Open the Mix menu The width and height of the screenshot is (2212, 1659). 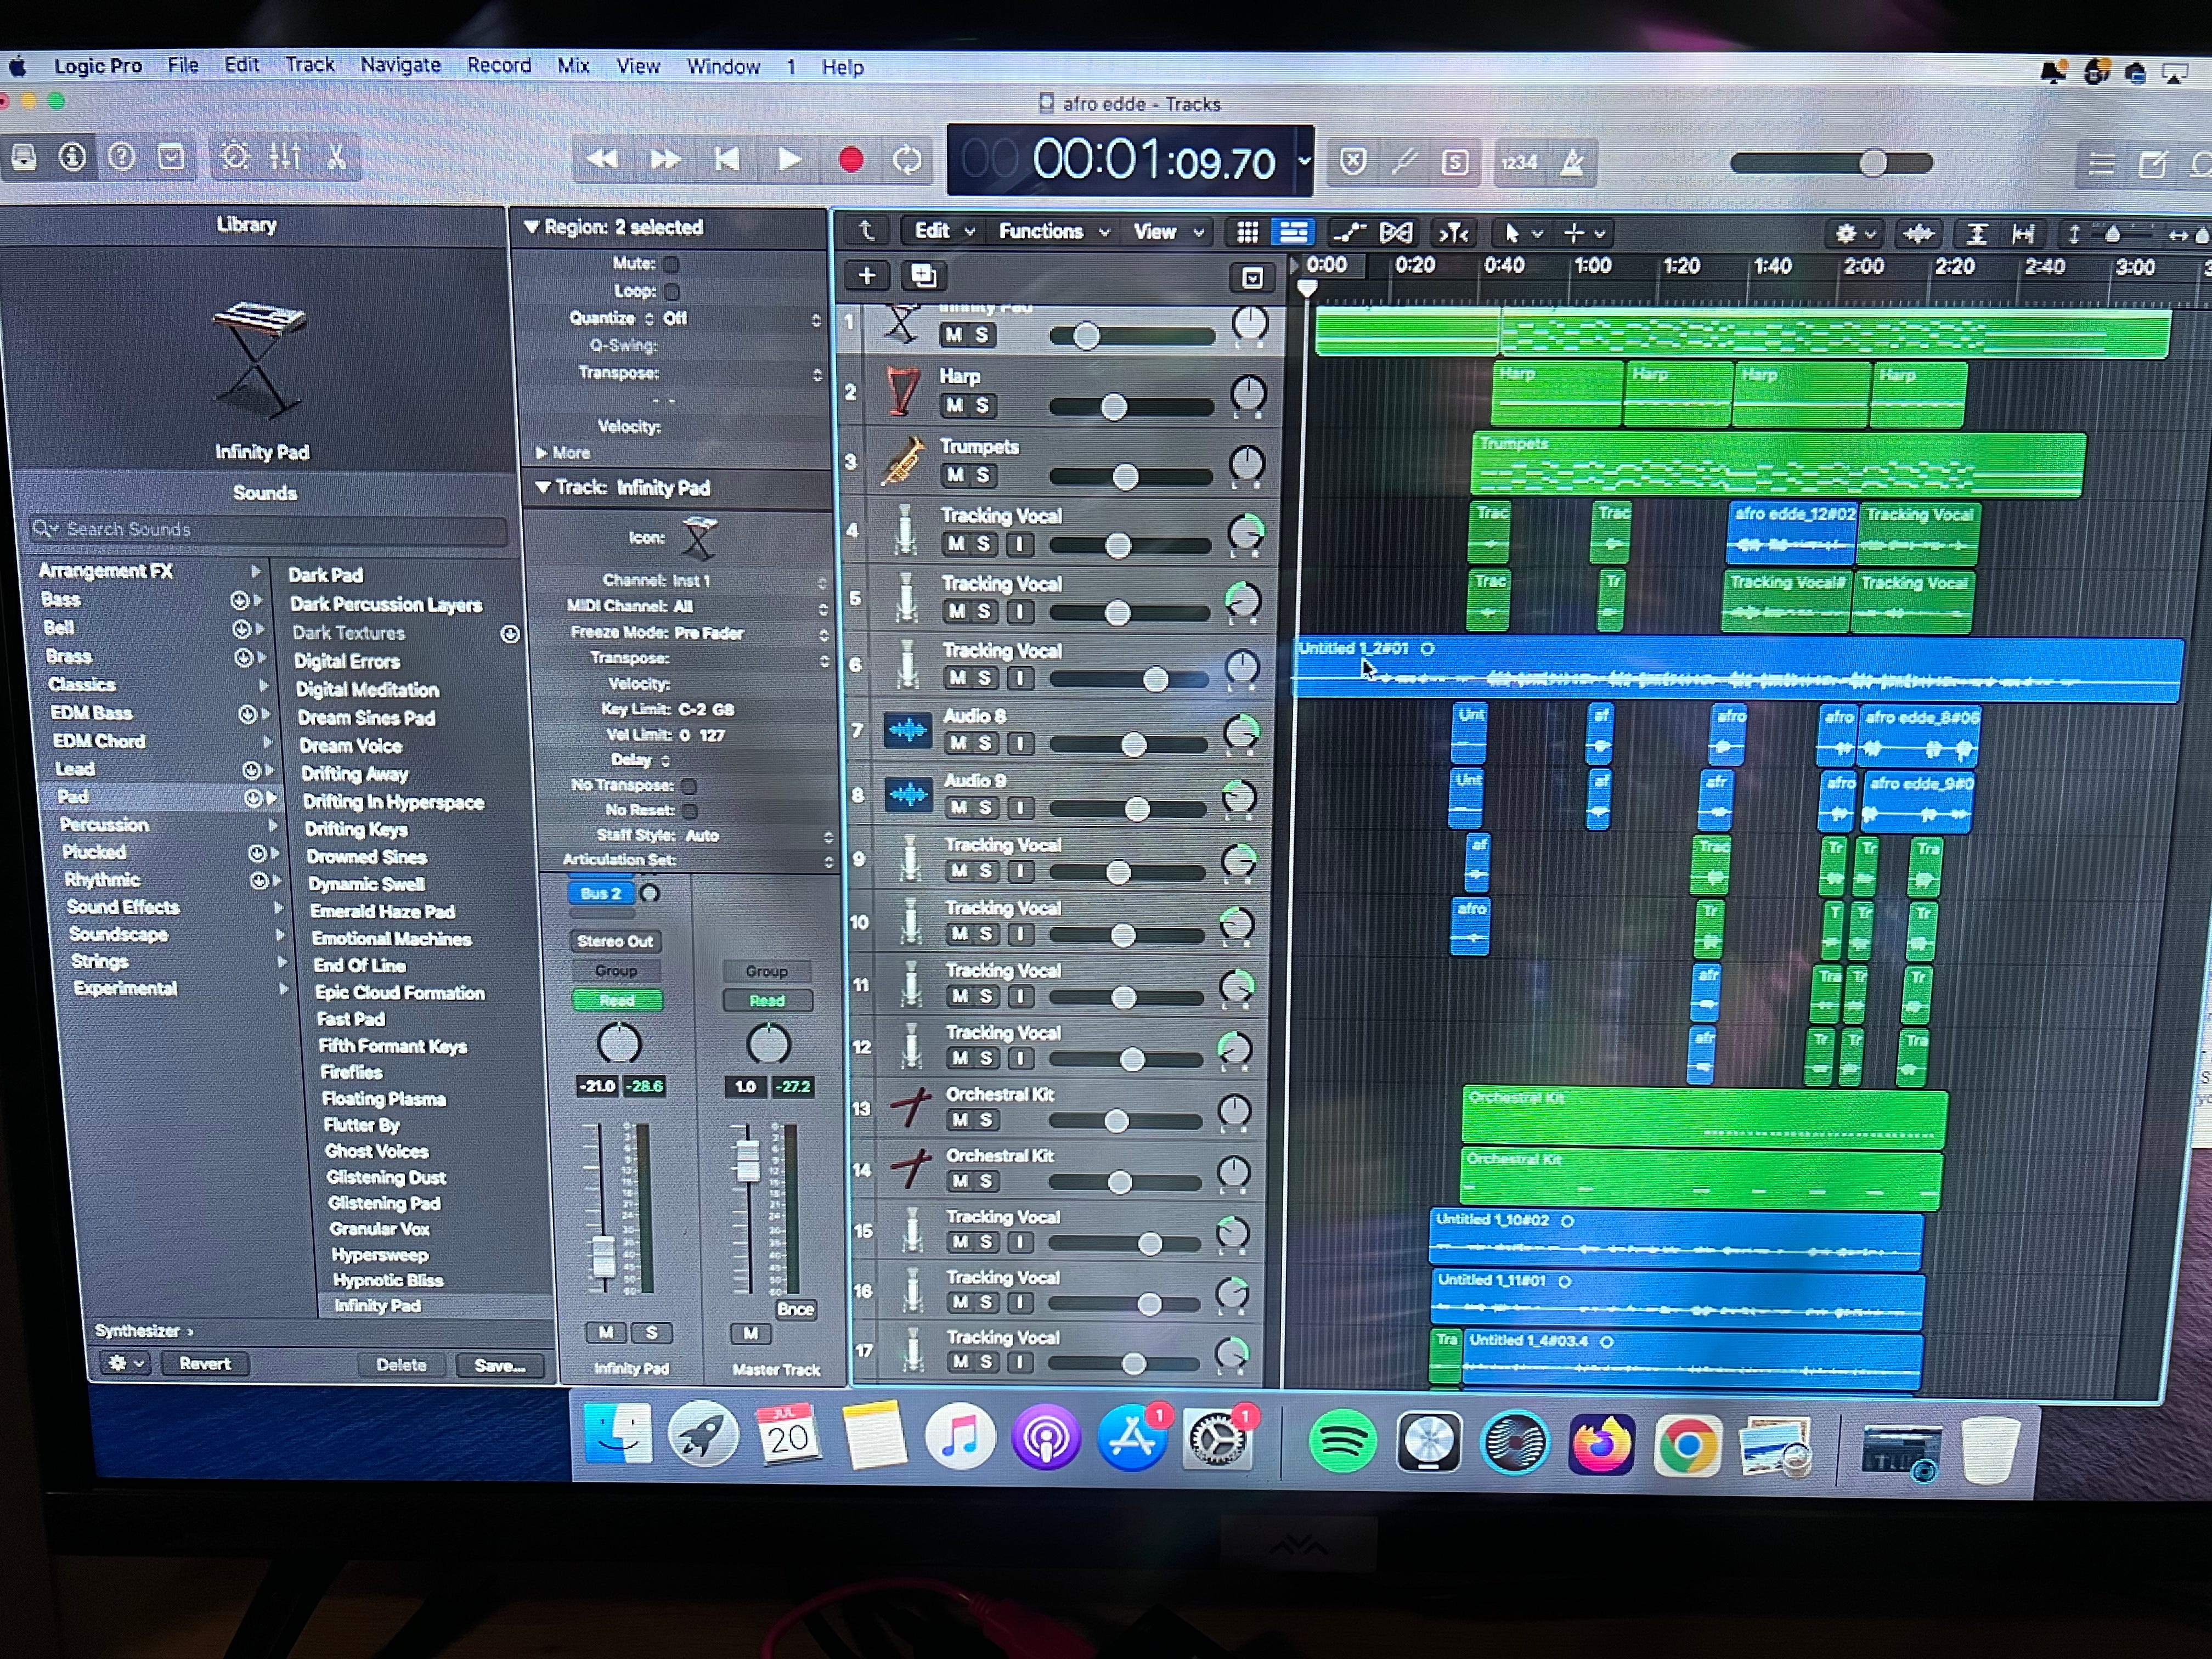573,66
